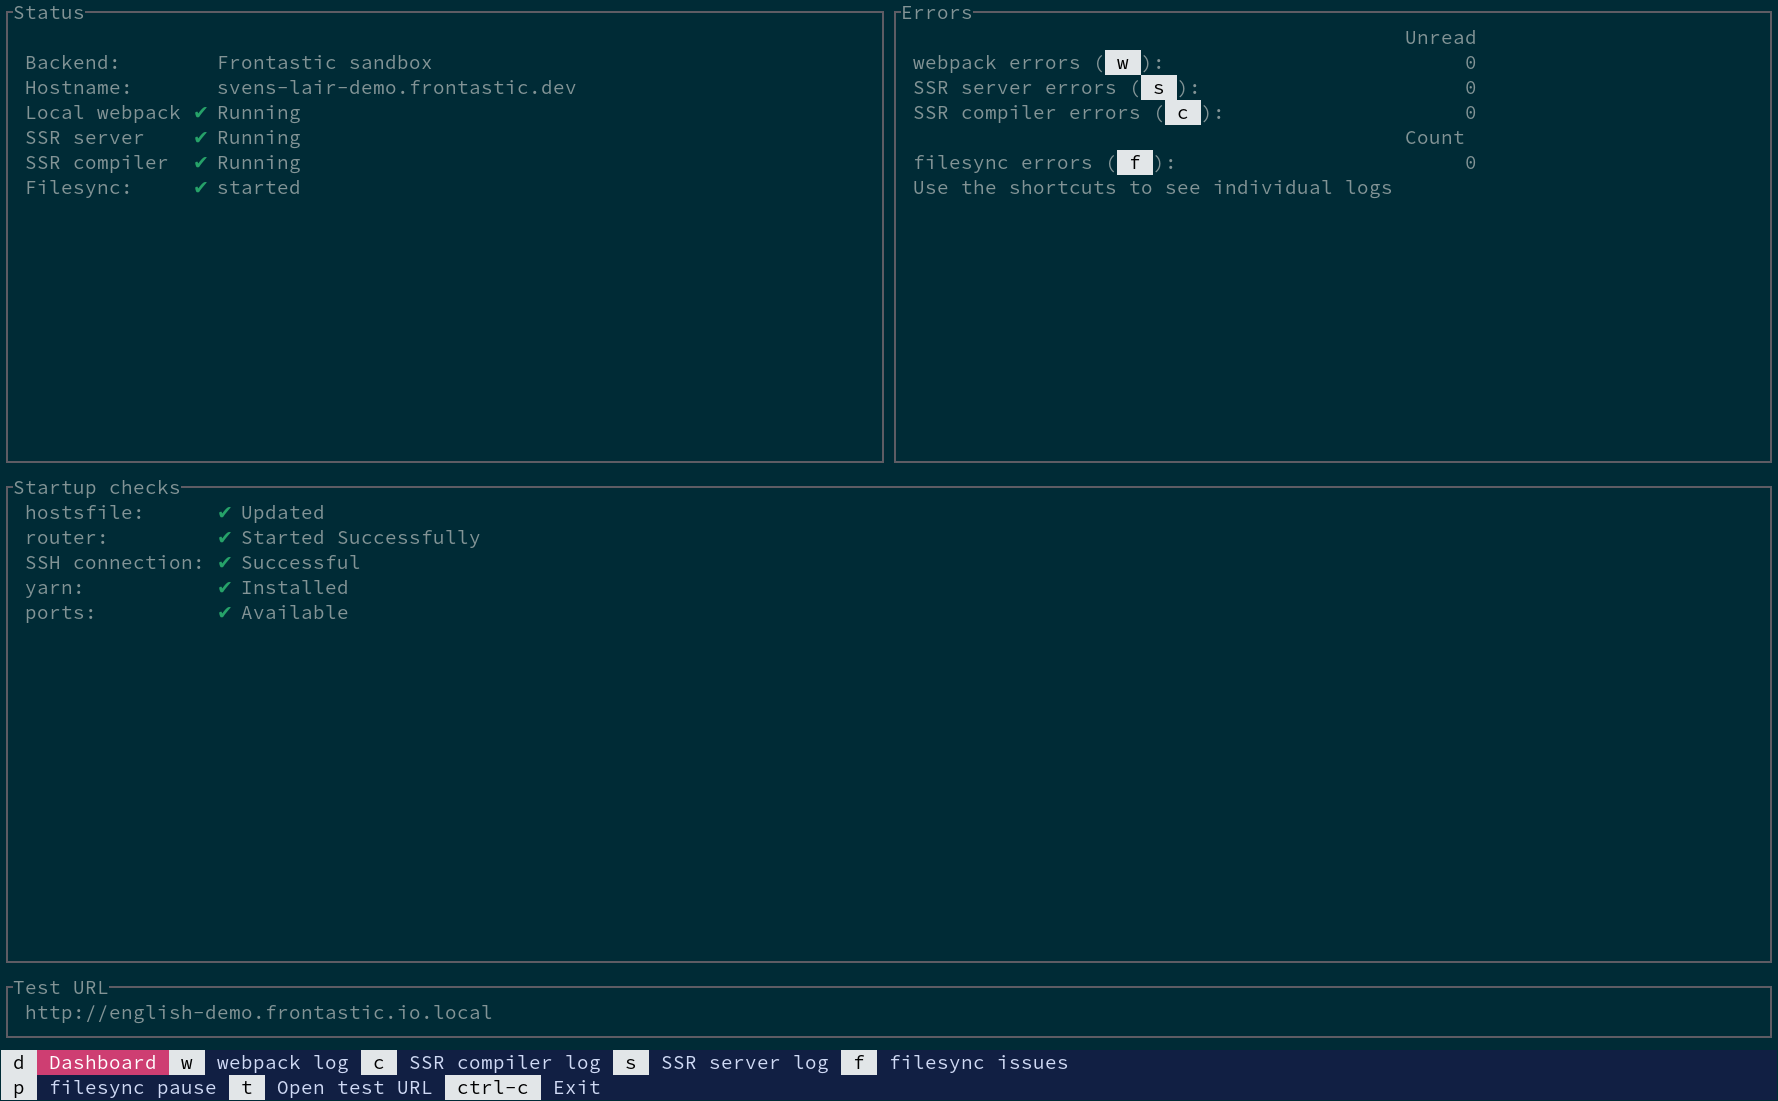The width and height of the screenshot is (1778, 1101).
Task: Click the 'filesync errors' label
Action: pyautogui.click(x=1003, y=163)
